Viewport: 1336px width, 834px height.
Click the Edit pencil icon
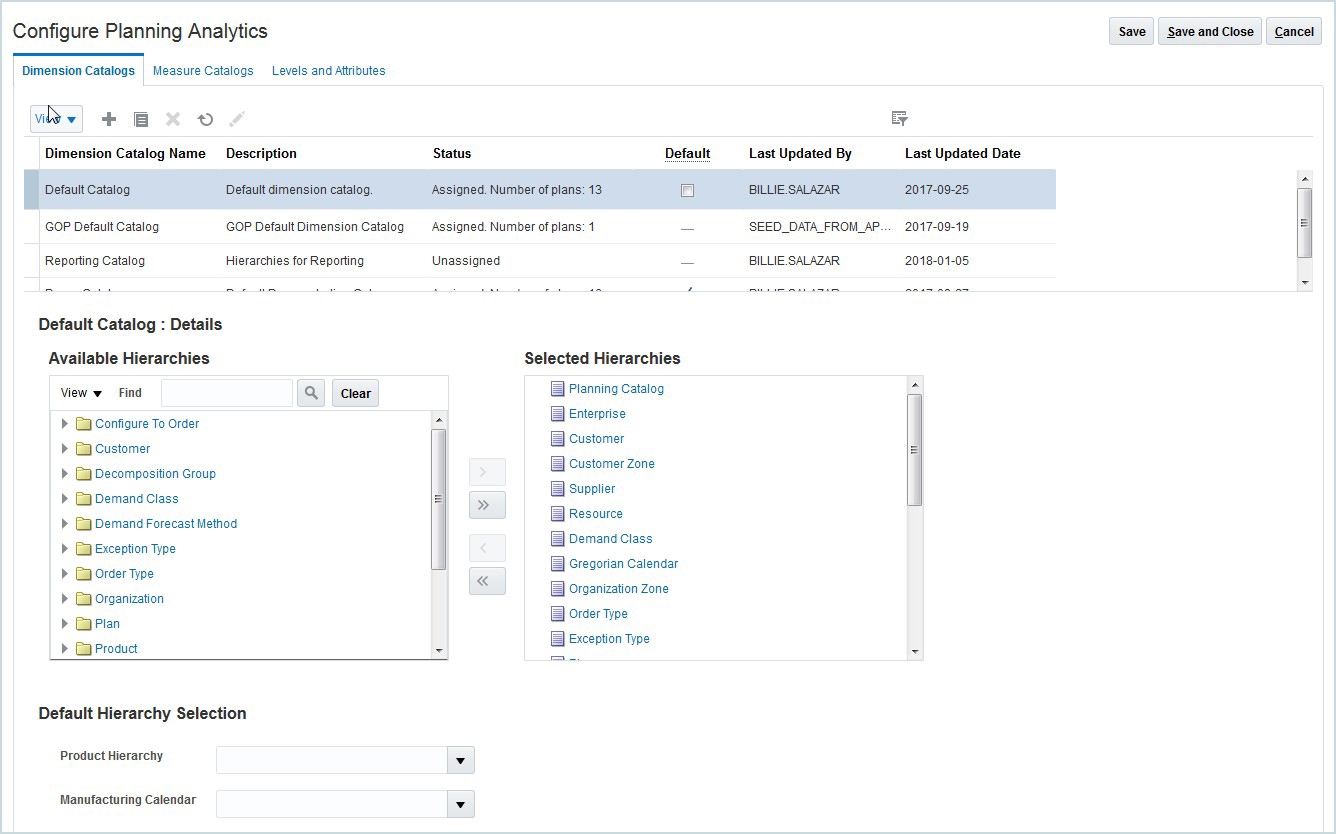[x=237, y=119]
